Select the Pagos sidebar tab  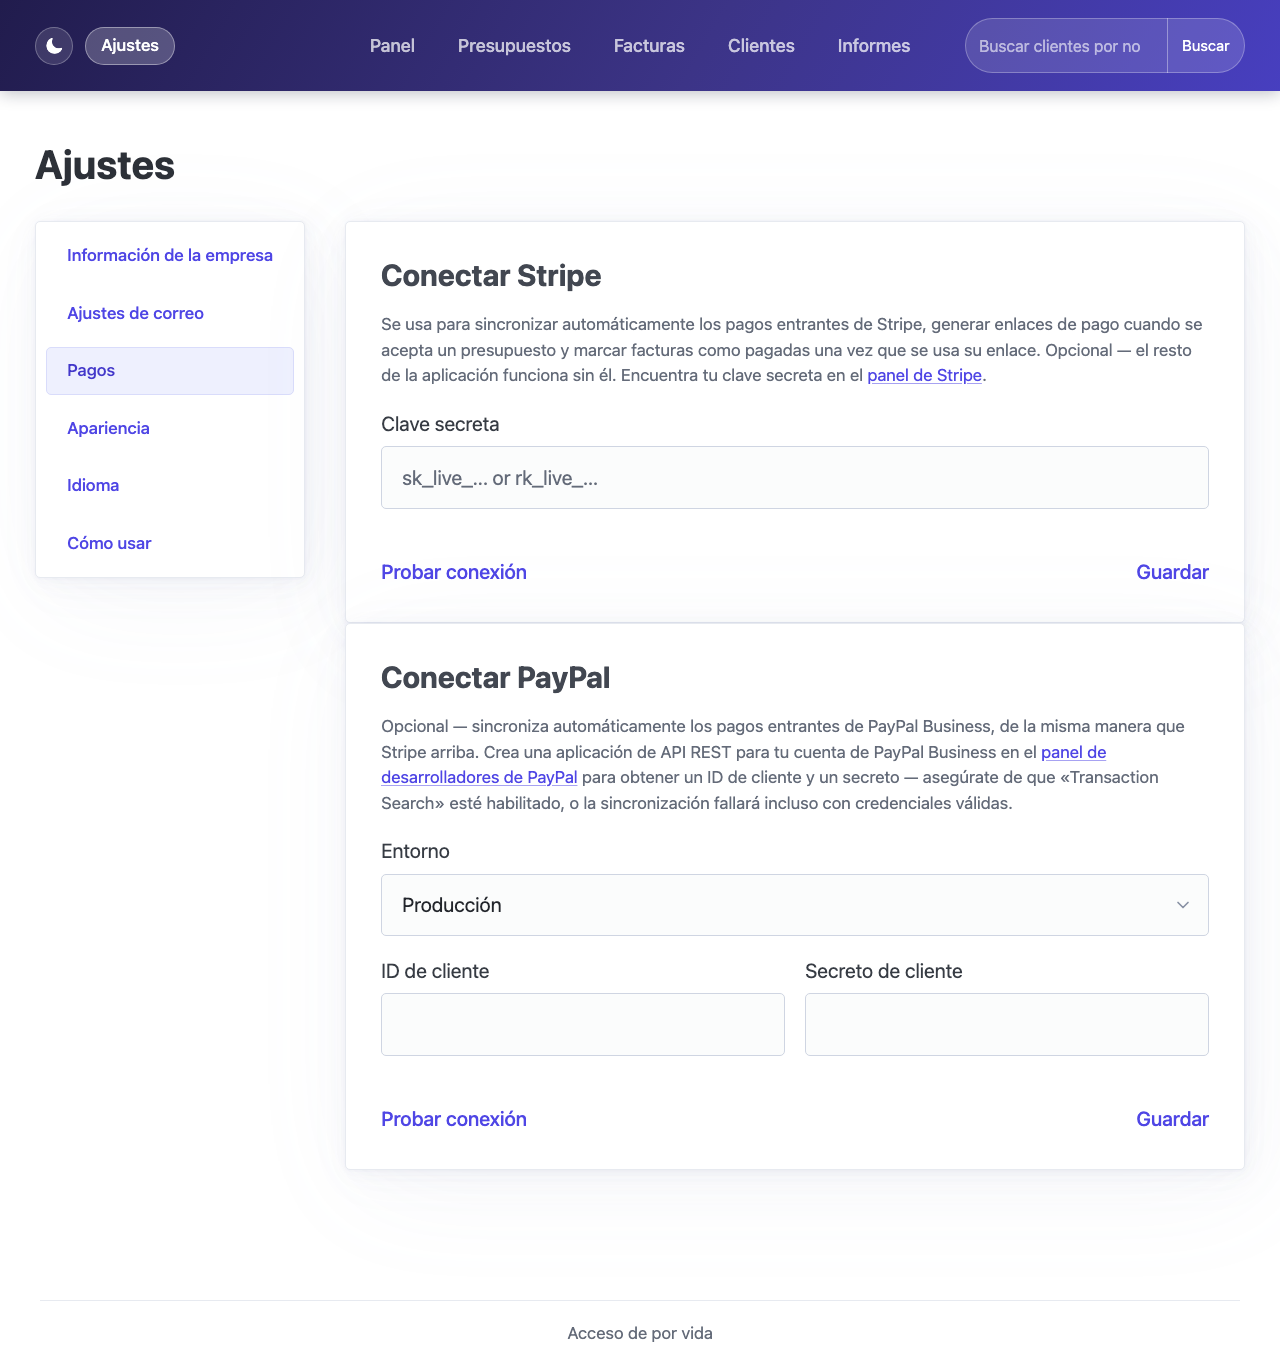point(170,371)
